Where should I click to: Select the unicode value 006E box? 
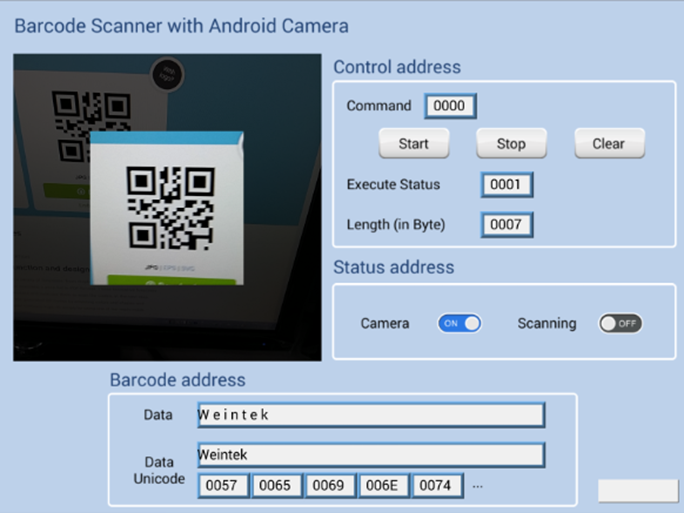tap(383, 486)
